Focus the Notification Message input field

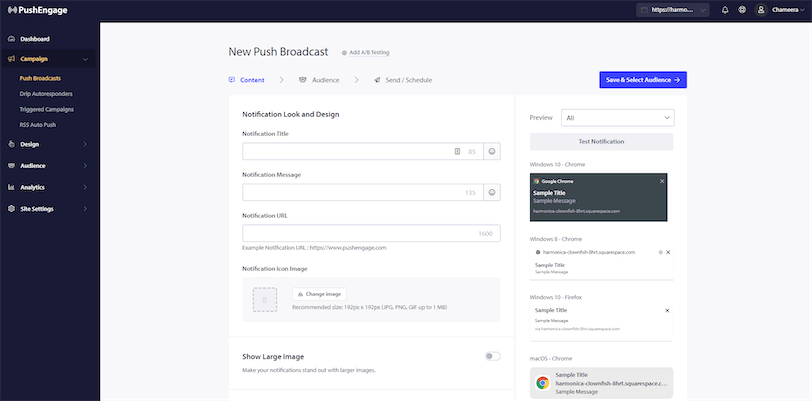tap(363, 192)
